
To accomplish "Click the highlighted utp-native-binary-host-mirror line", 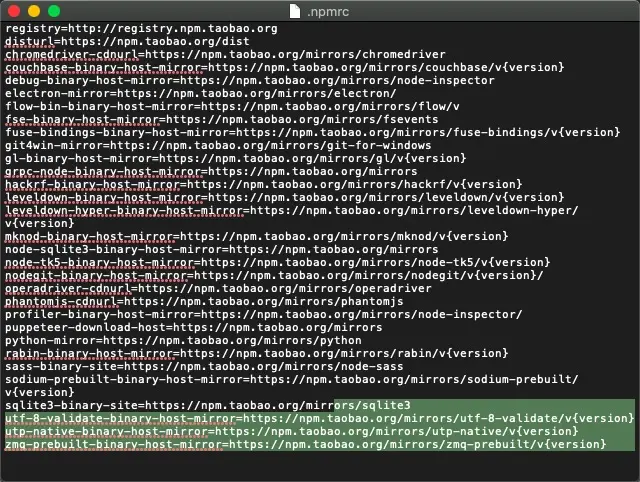I will 292,431.
